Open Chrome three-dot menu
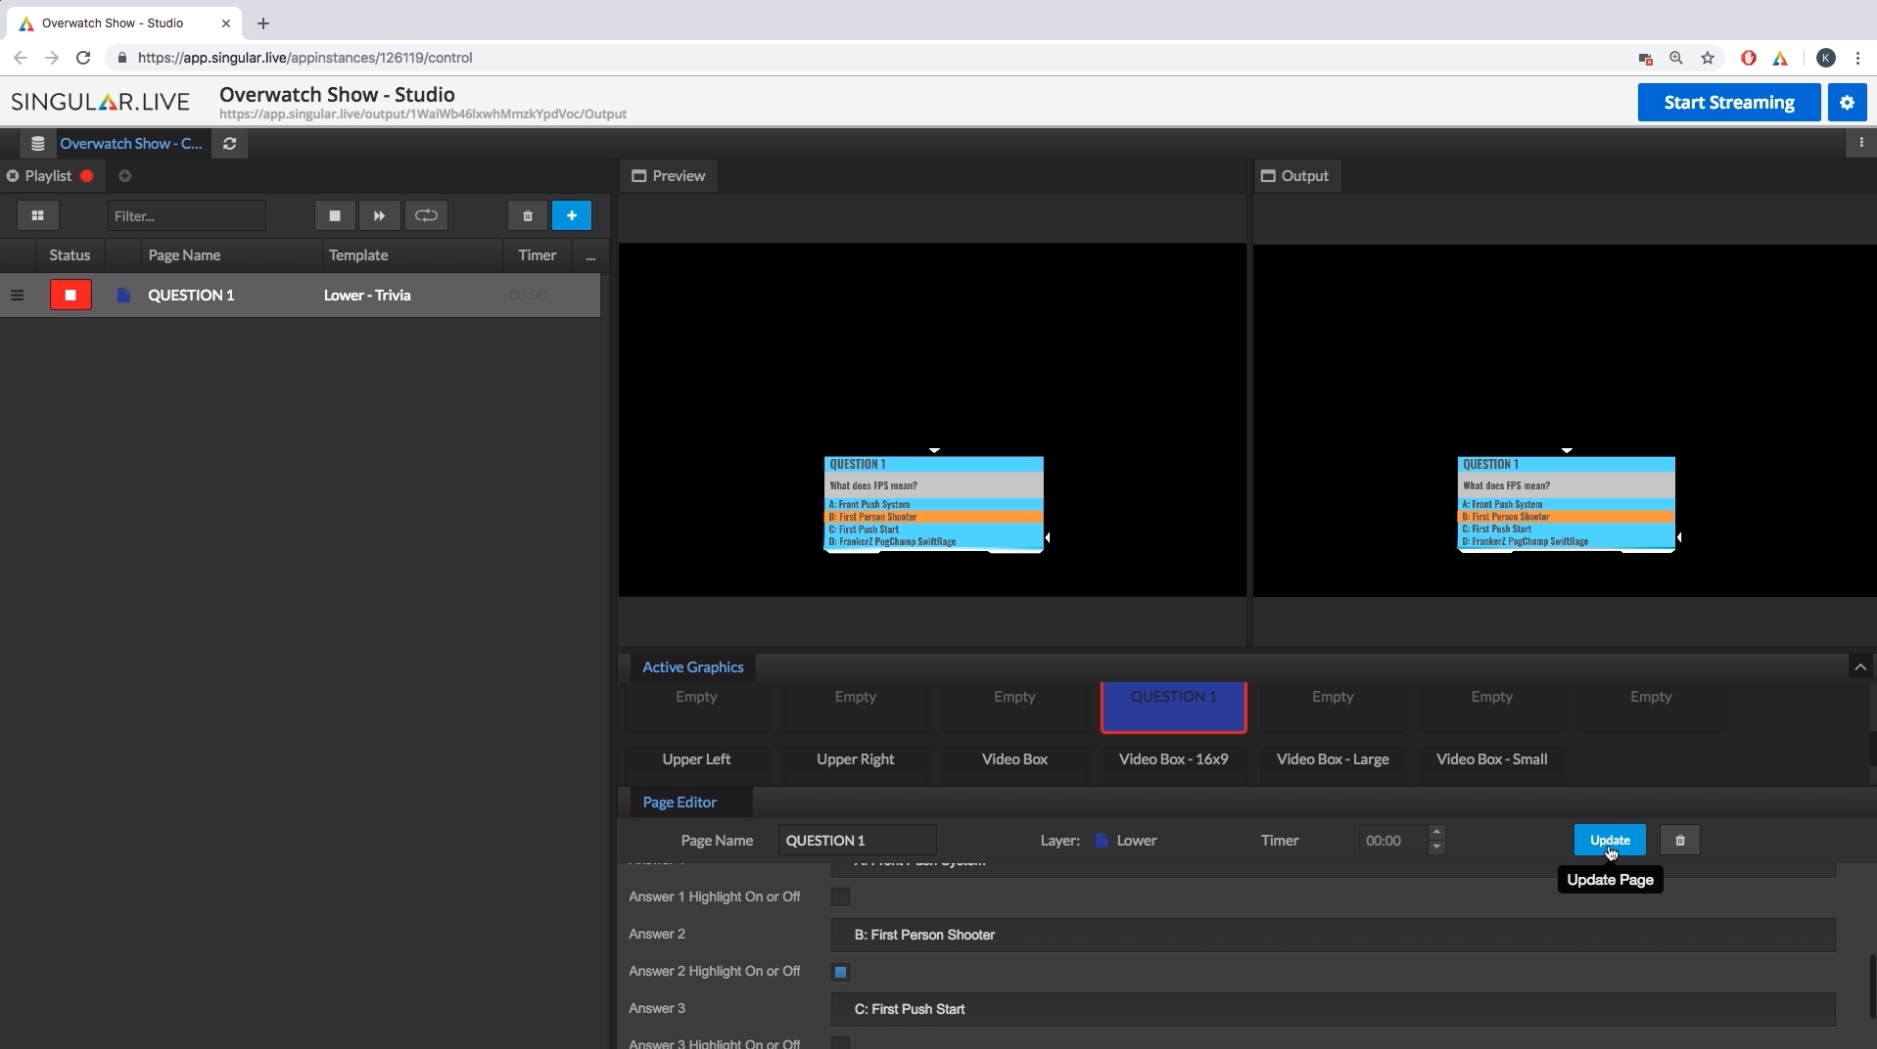The image size is (1877, 1049). 1857,58
